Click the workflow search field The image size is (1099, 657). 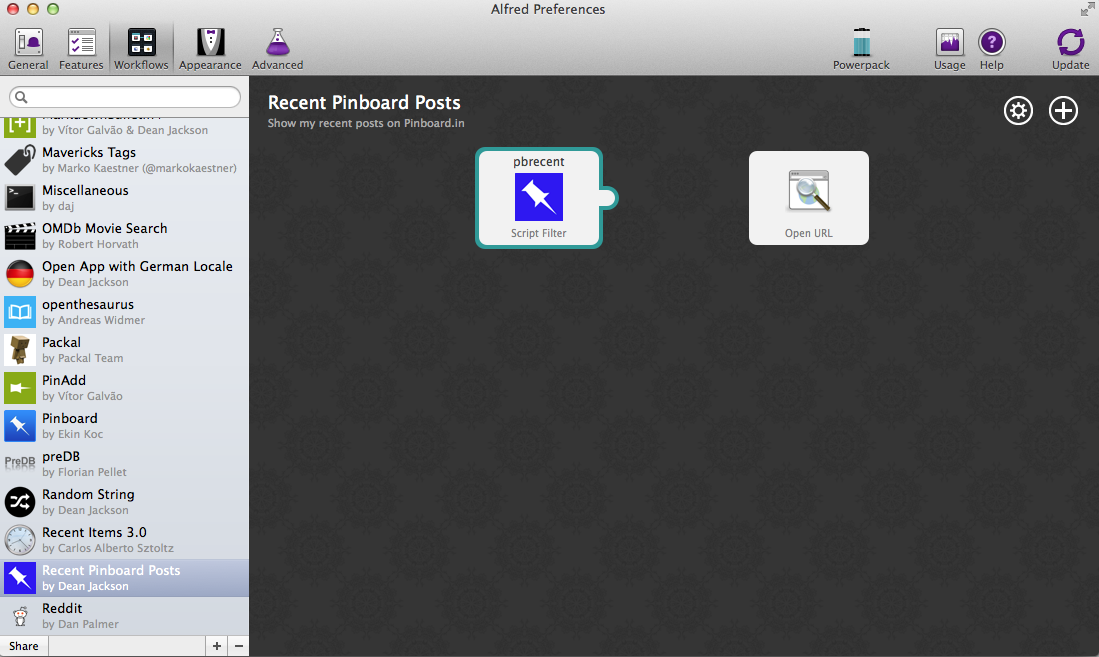pos(125,97)
